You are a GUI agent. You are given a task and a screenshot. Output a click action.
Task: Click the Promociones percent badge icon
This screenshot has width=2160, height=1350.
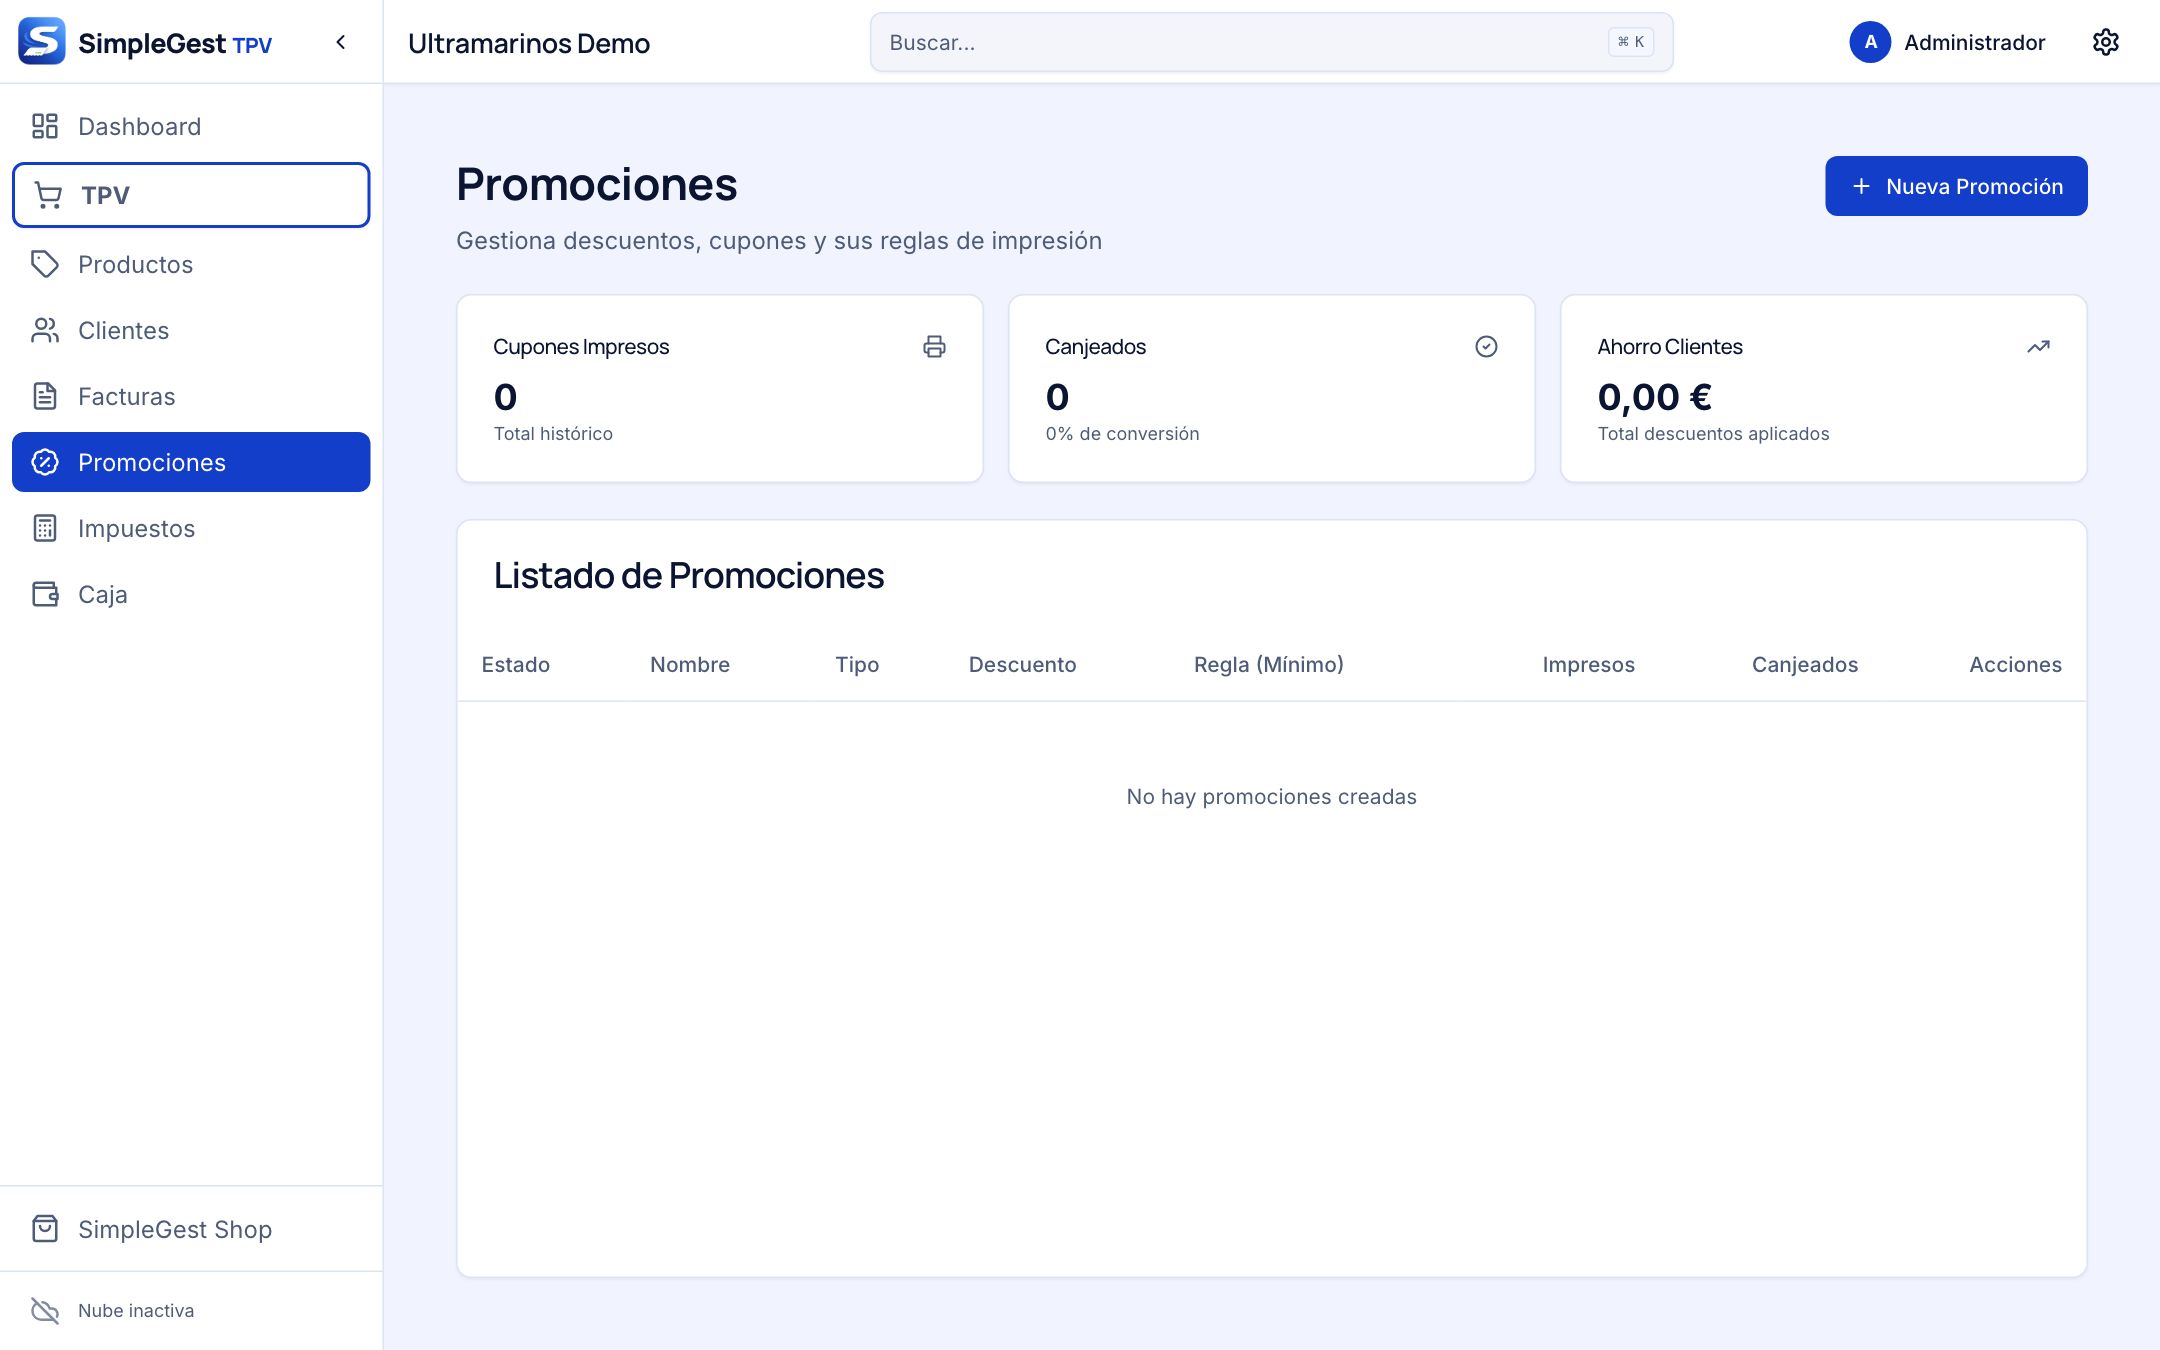[45, 462]
